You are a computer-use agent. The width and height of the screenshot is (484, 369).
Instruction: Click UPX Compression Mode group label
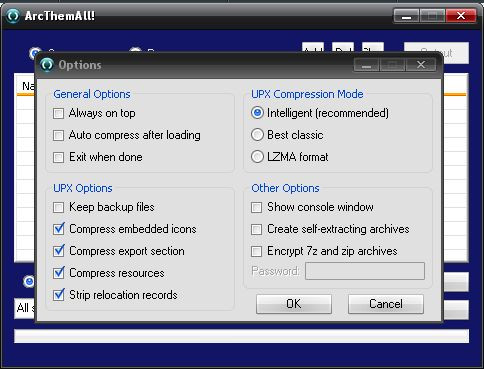pos(307,94)
